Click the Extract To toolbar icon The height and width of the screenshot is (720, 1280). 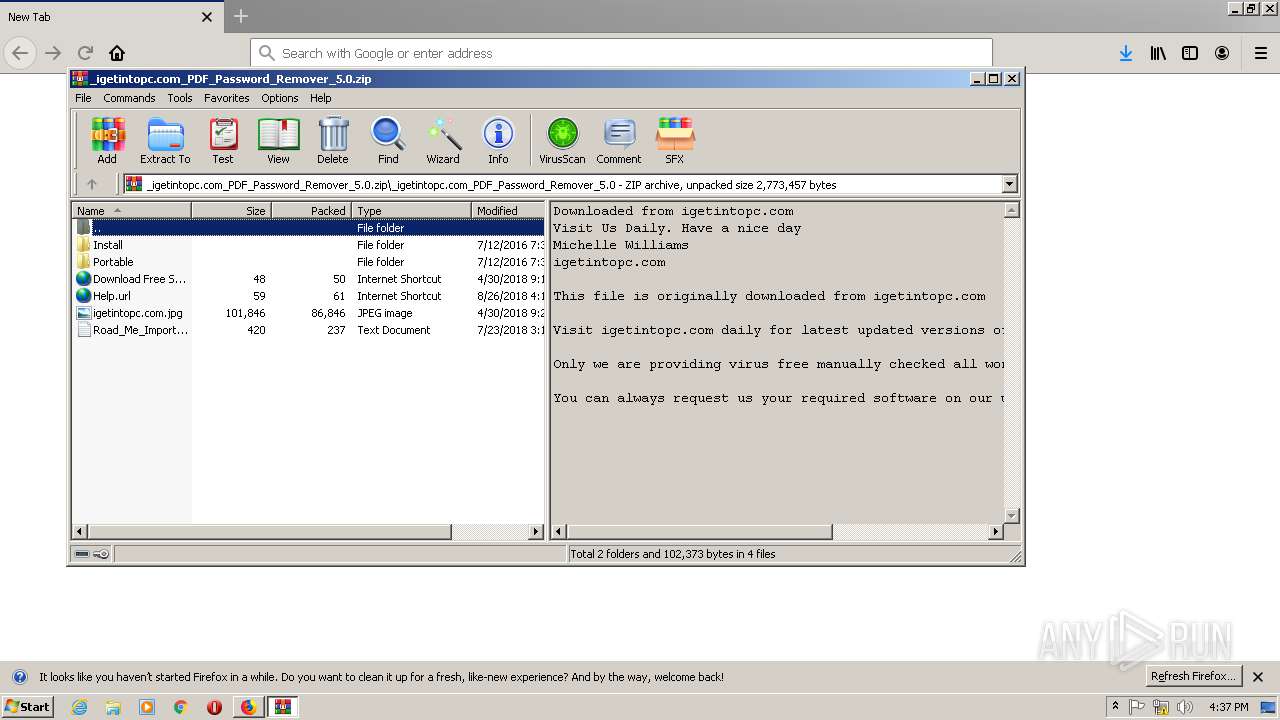(x=165, y=140)
